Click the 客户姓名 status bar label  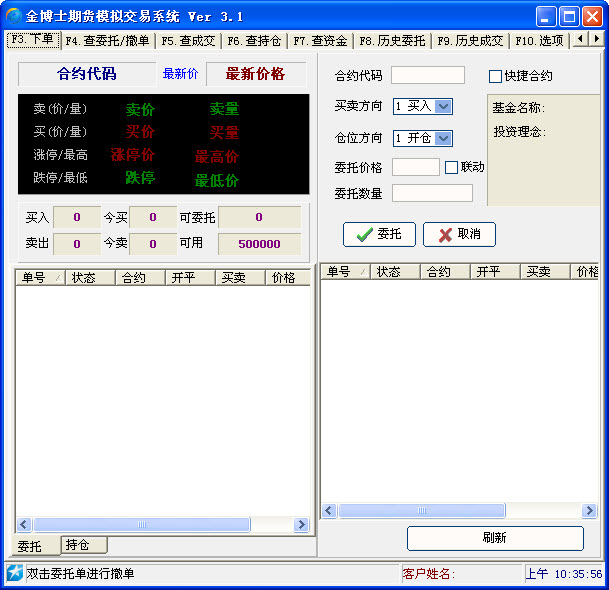[x=428, y=573]
